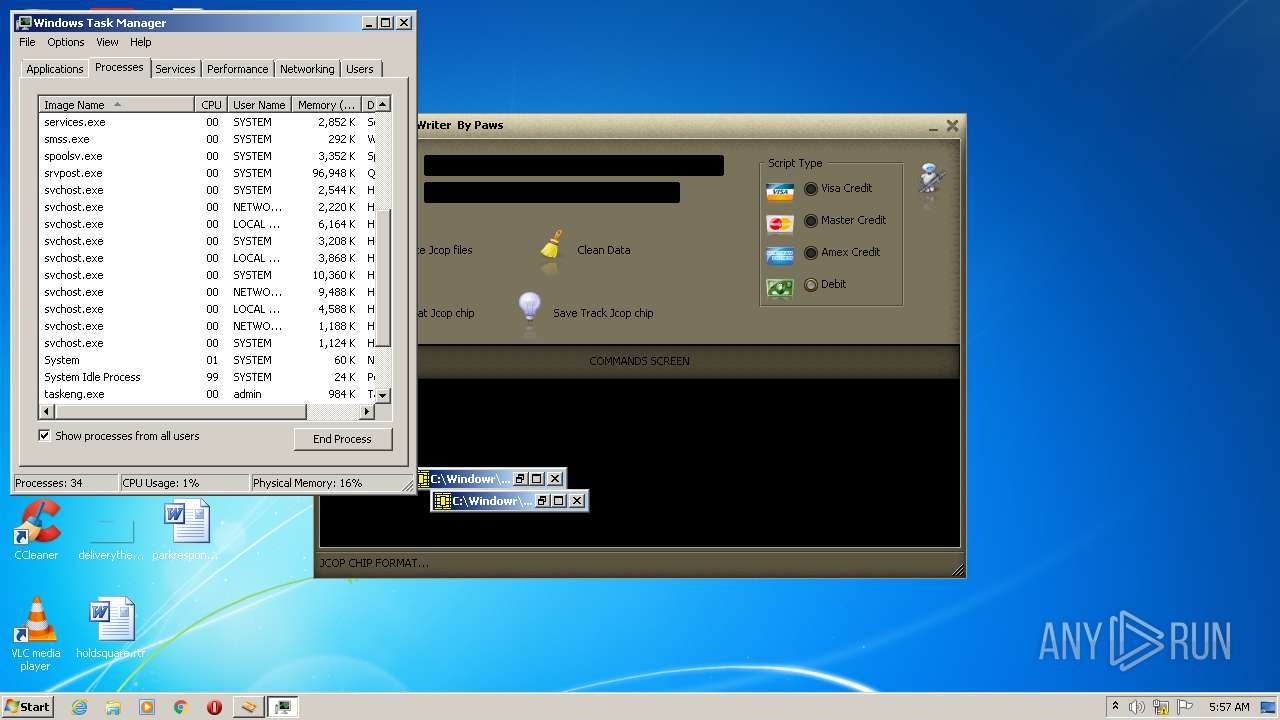
Task: Open the Help menu in Task Manager
Action: (141, 42)
